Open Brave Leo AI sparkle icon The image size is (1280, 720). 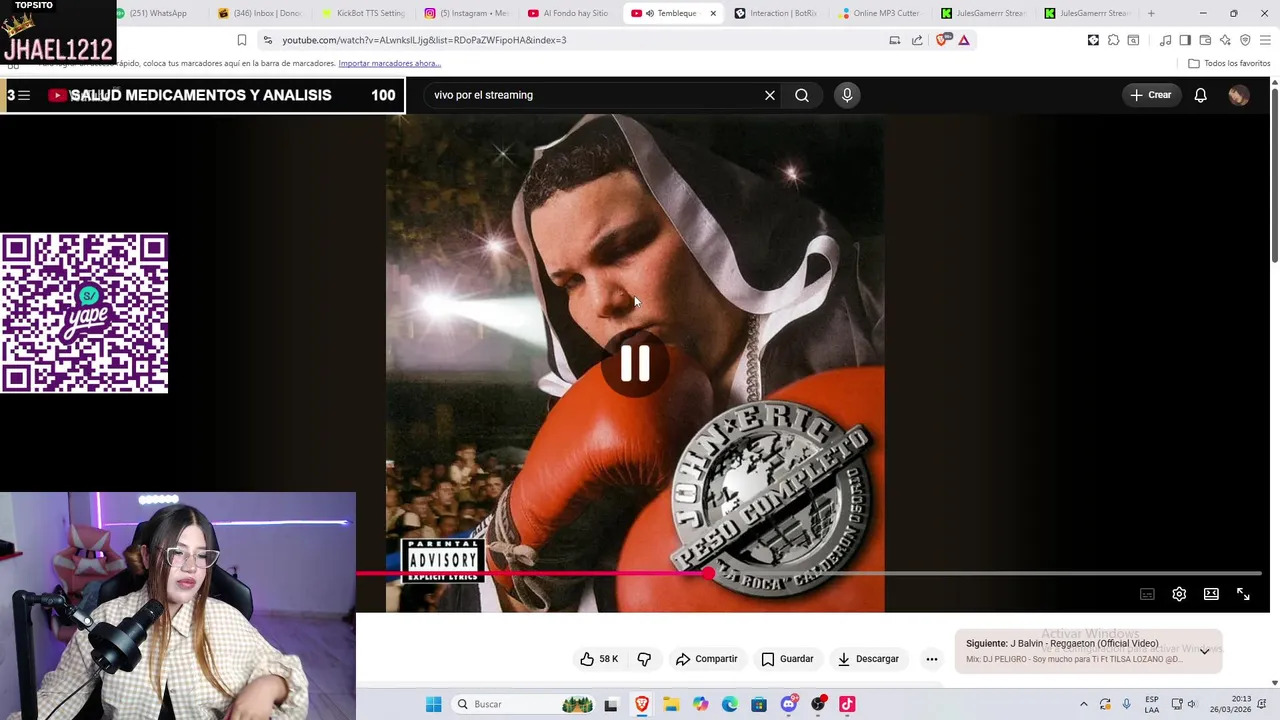click(x=1225, y=40)
